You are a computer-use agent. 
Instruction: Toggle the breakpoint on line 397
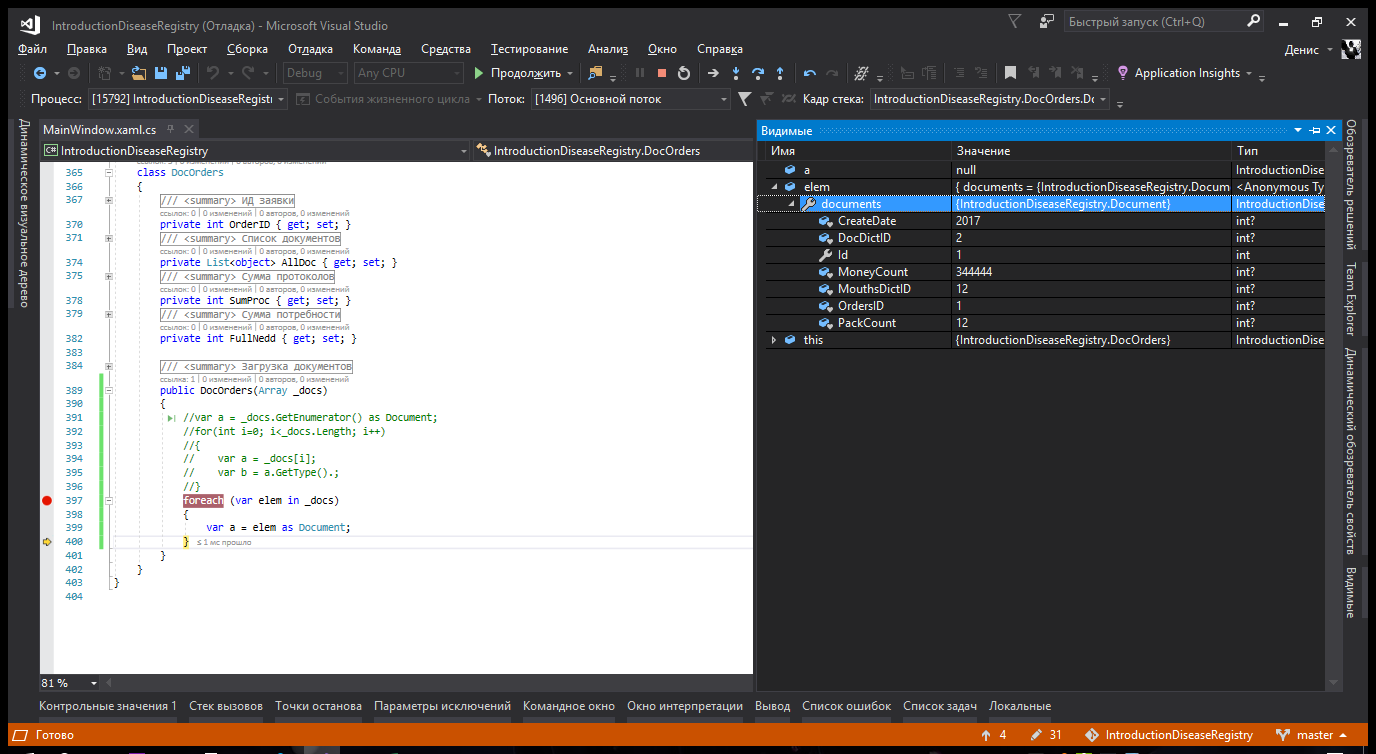[46, 500]
